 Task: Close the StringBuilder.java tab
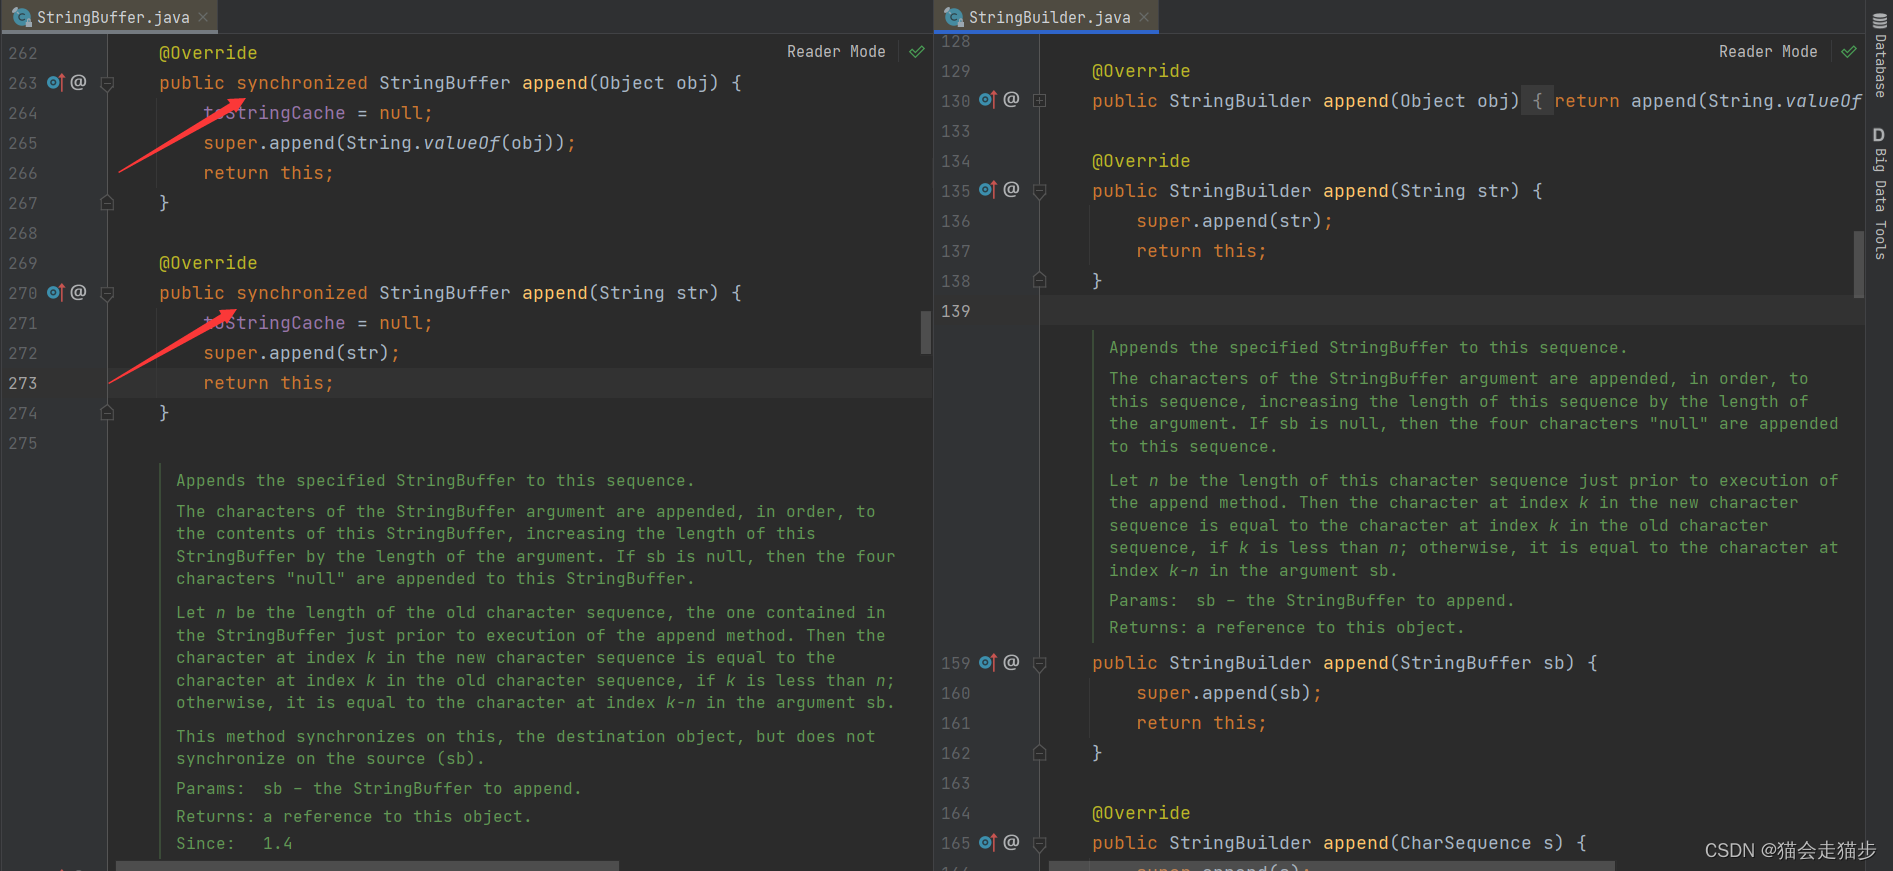tap(1144, 17)
